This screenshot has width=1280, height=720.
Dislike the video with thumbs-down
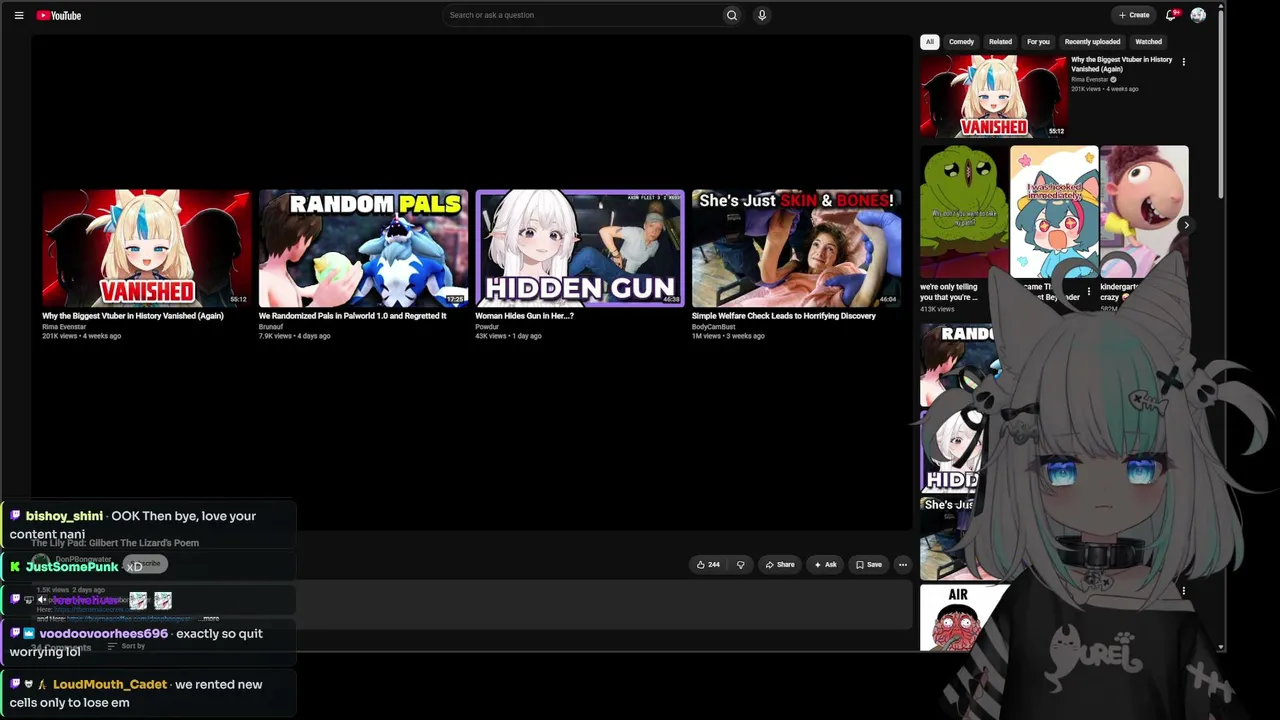[x=741, y=565]
